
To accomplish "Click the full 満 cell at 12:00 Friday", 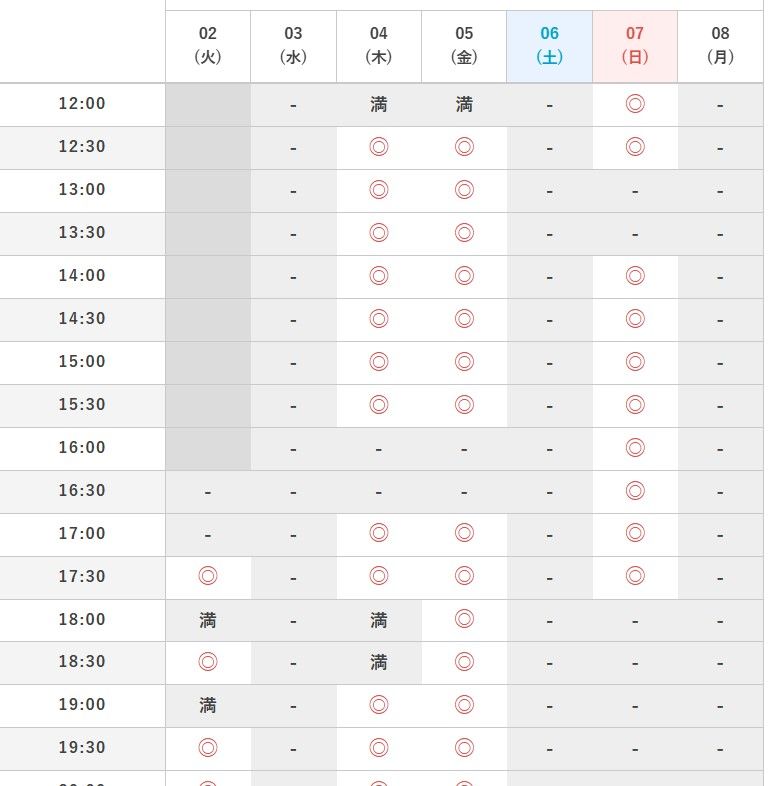I will click(x=464, y=105).
